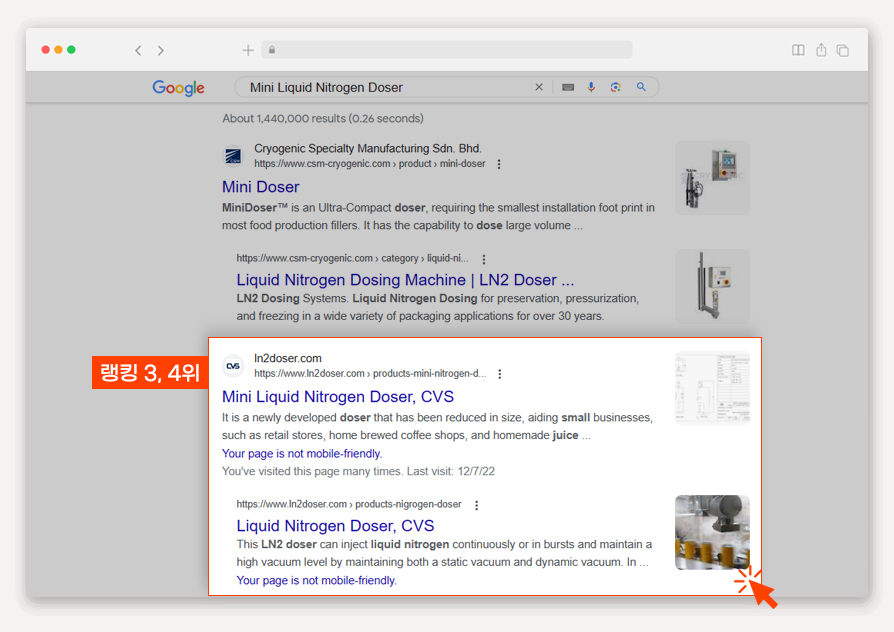This screenshot has height=632, width=894.
Task: Go back with the browser back arrow
Action: click(138, 51)
